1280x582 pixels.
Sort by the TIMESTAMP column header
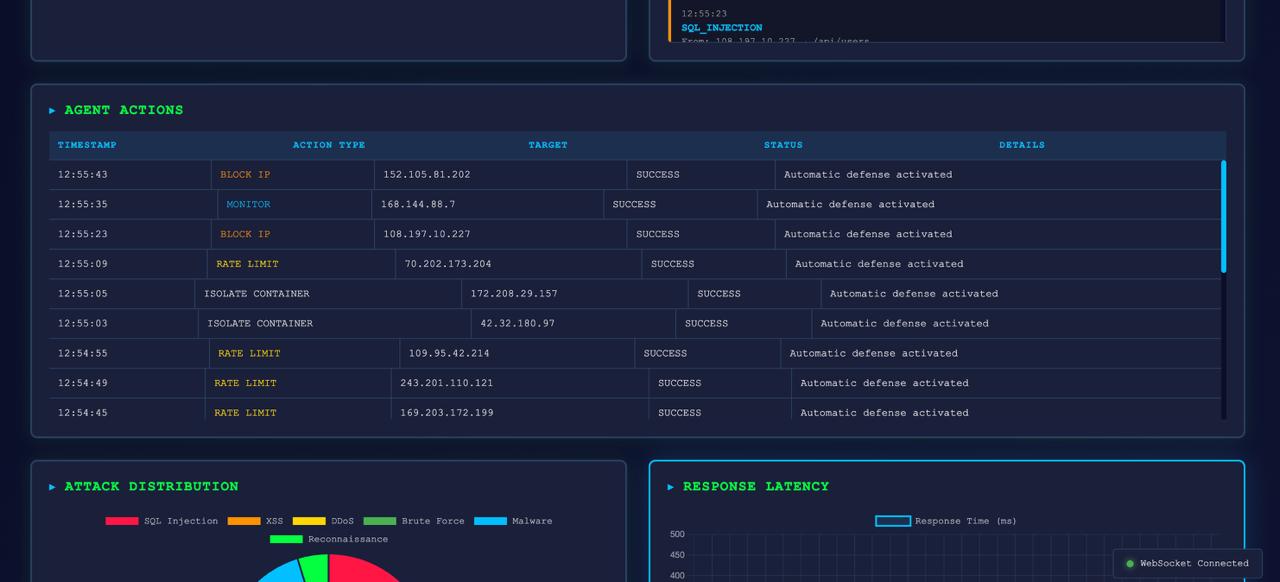[x=87, y=145]
